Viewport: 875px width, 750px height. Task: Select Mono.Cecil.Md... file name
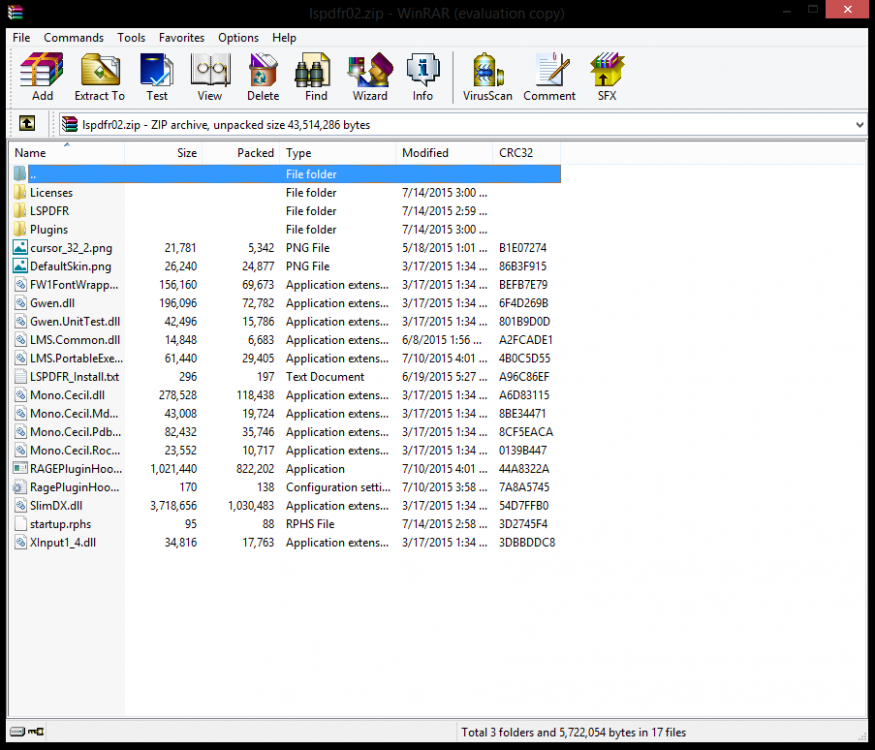point(74,414)
